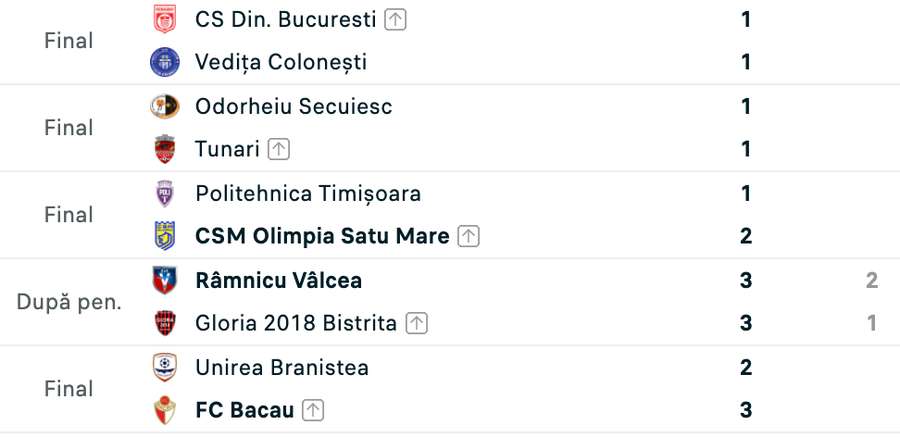Click the Râmnicu Vâlcea team crest

pyautogui.click(x=165, y=280)
